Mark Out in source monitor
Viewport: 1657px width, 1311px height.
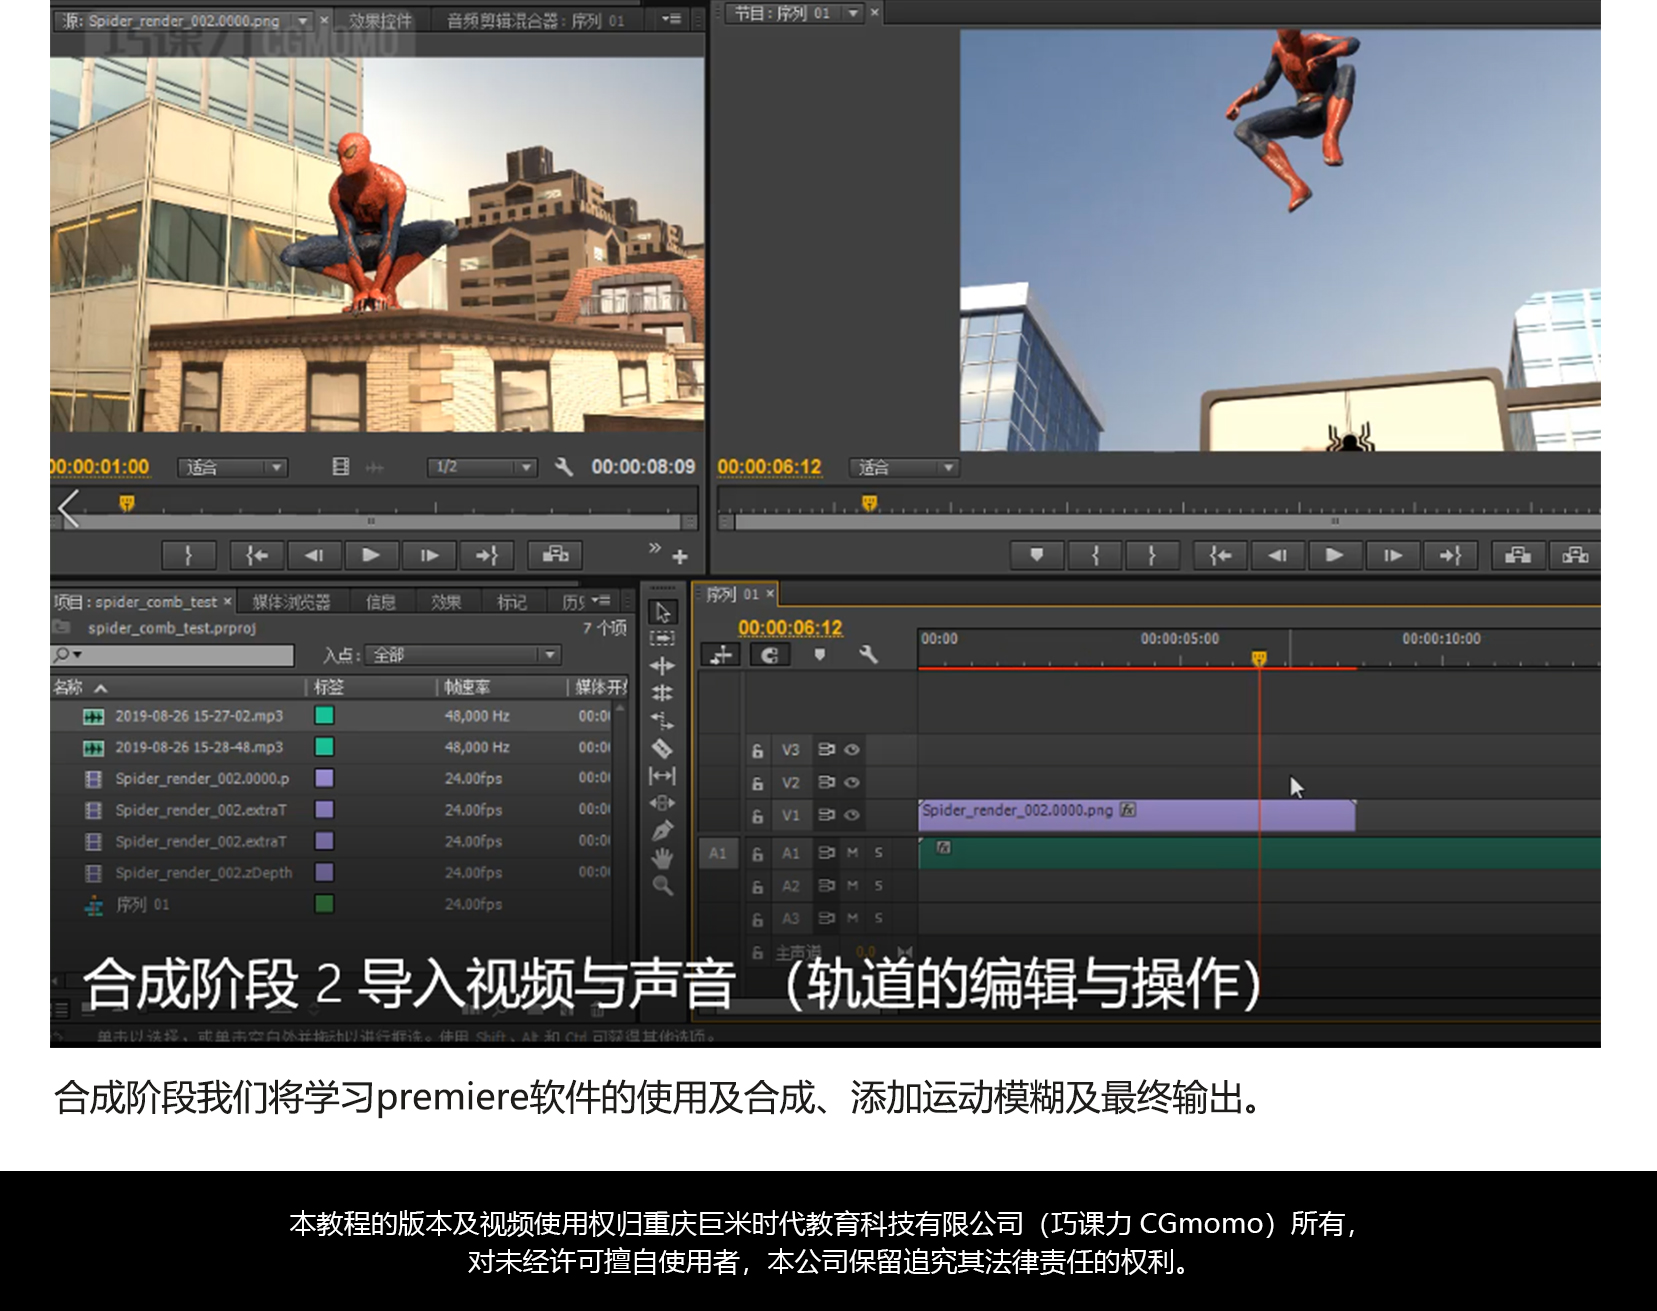(188, 555)
